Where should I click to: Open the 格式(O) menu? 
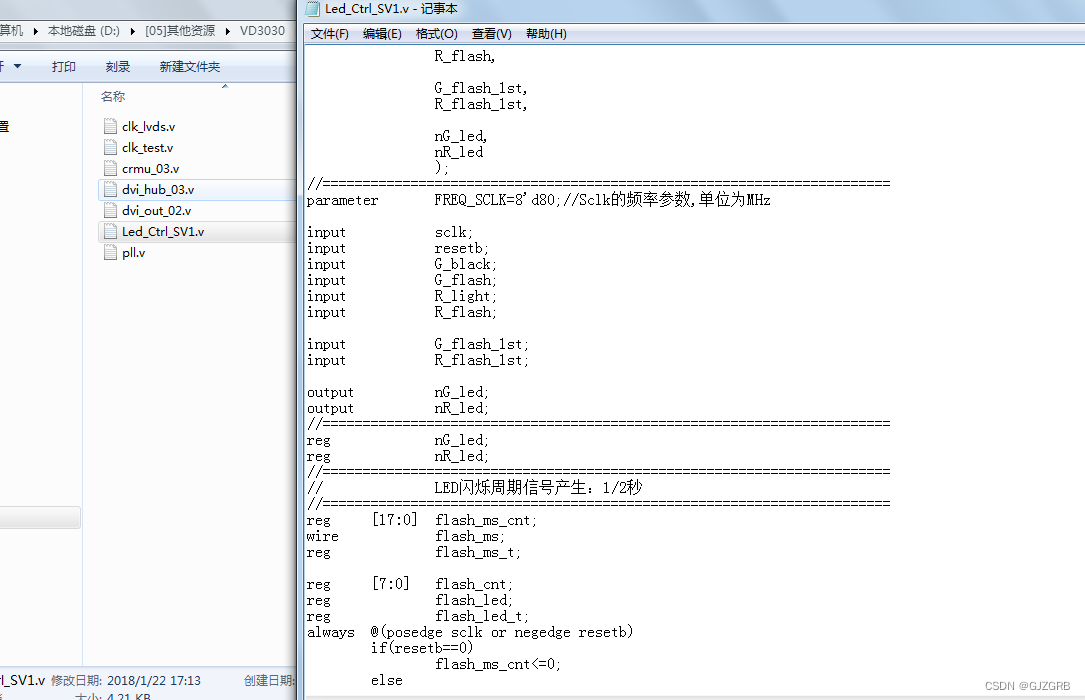tap(436, 33)
